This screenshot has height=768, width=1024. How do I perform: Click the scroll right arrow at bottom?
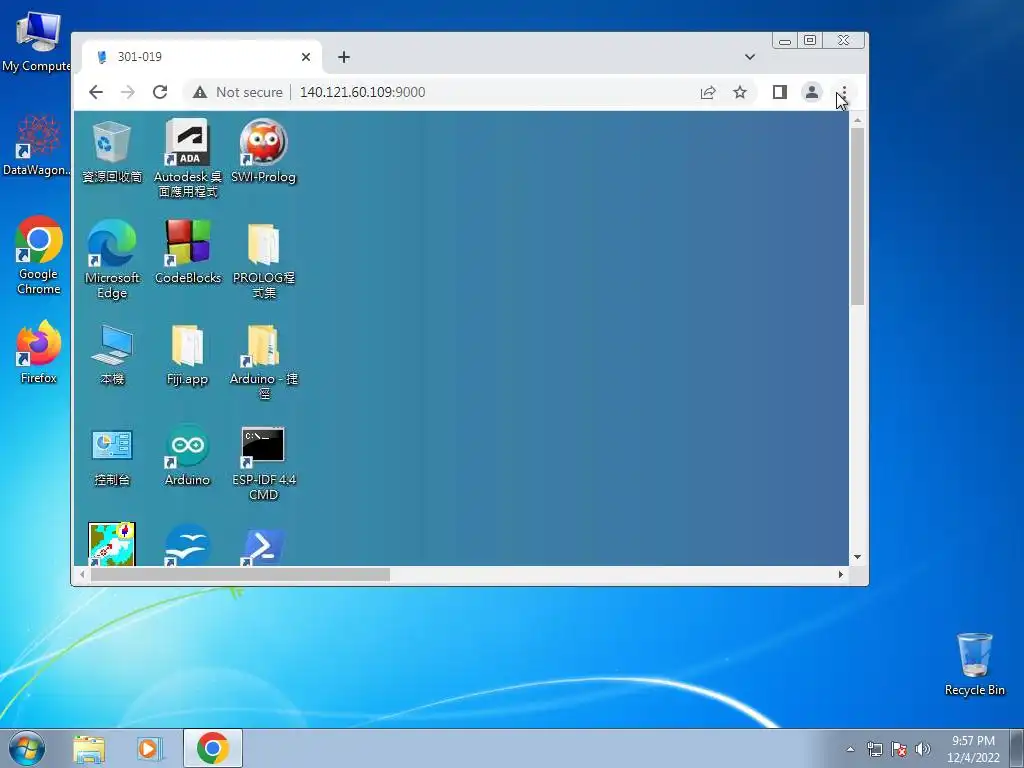click(840, 575)
